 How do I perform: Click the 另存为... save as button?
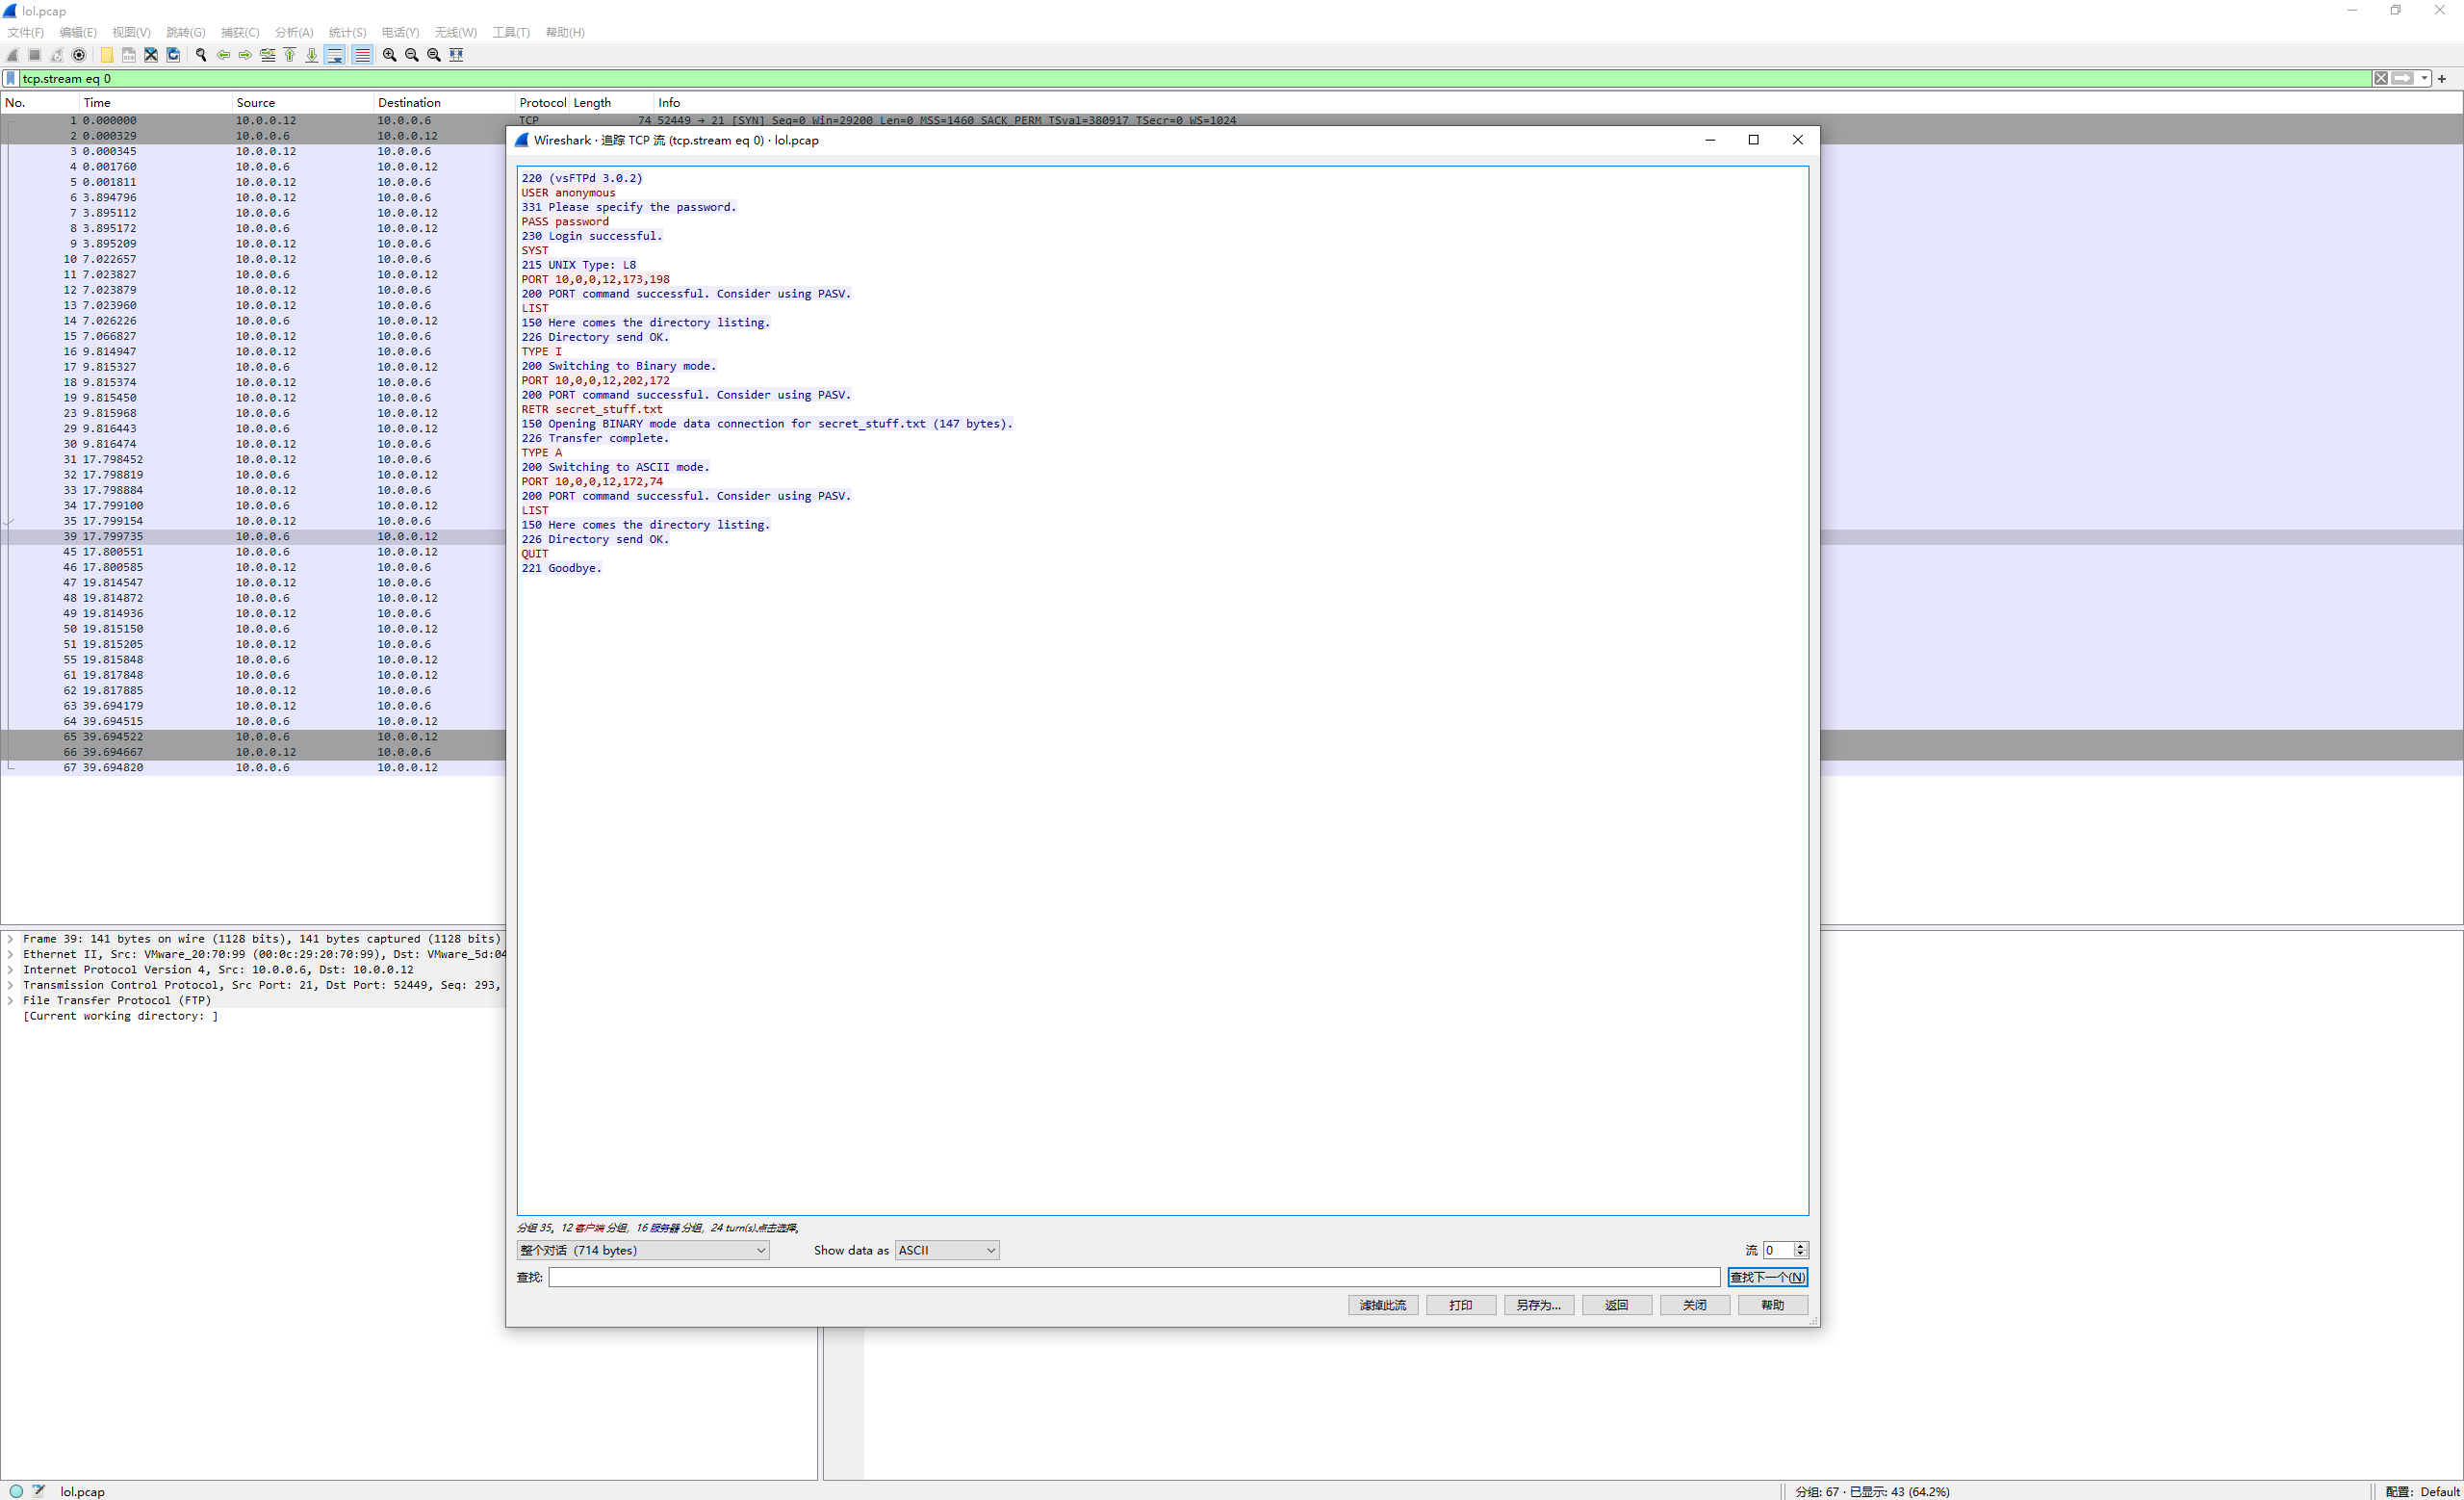pos(1539,1305)
